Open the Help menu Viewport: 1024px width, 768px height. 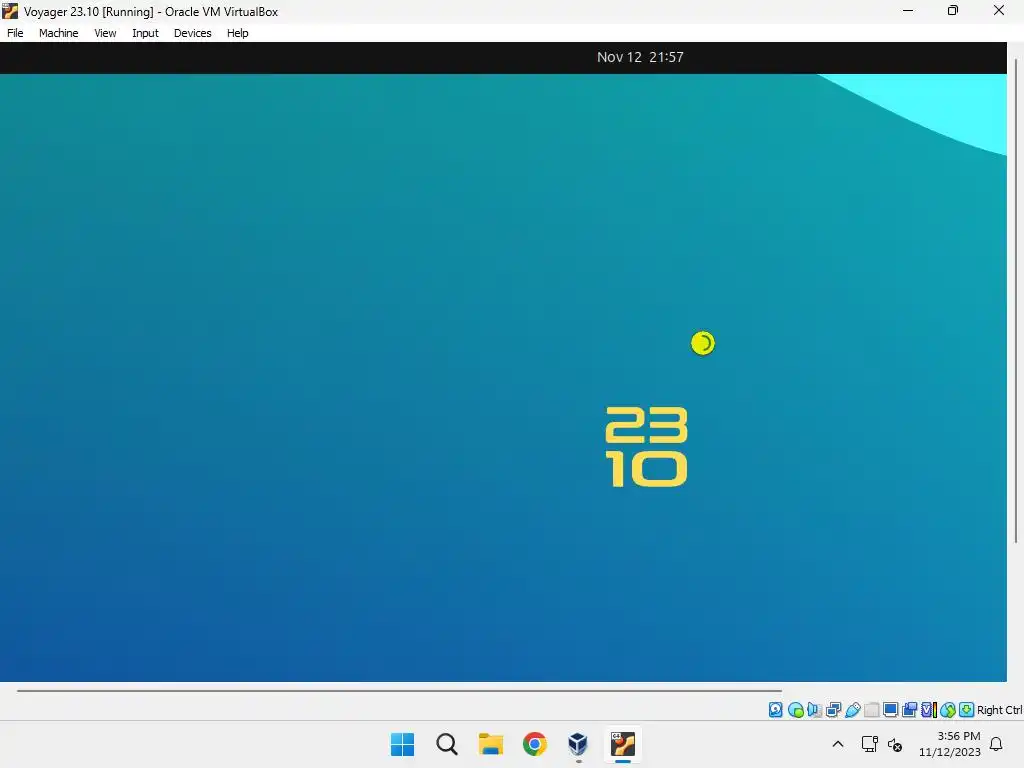click(238, 33)
